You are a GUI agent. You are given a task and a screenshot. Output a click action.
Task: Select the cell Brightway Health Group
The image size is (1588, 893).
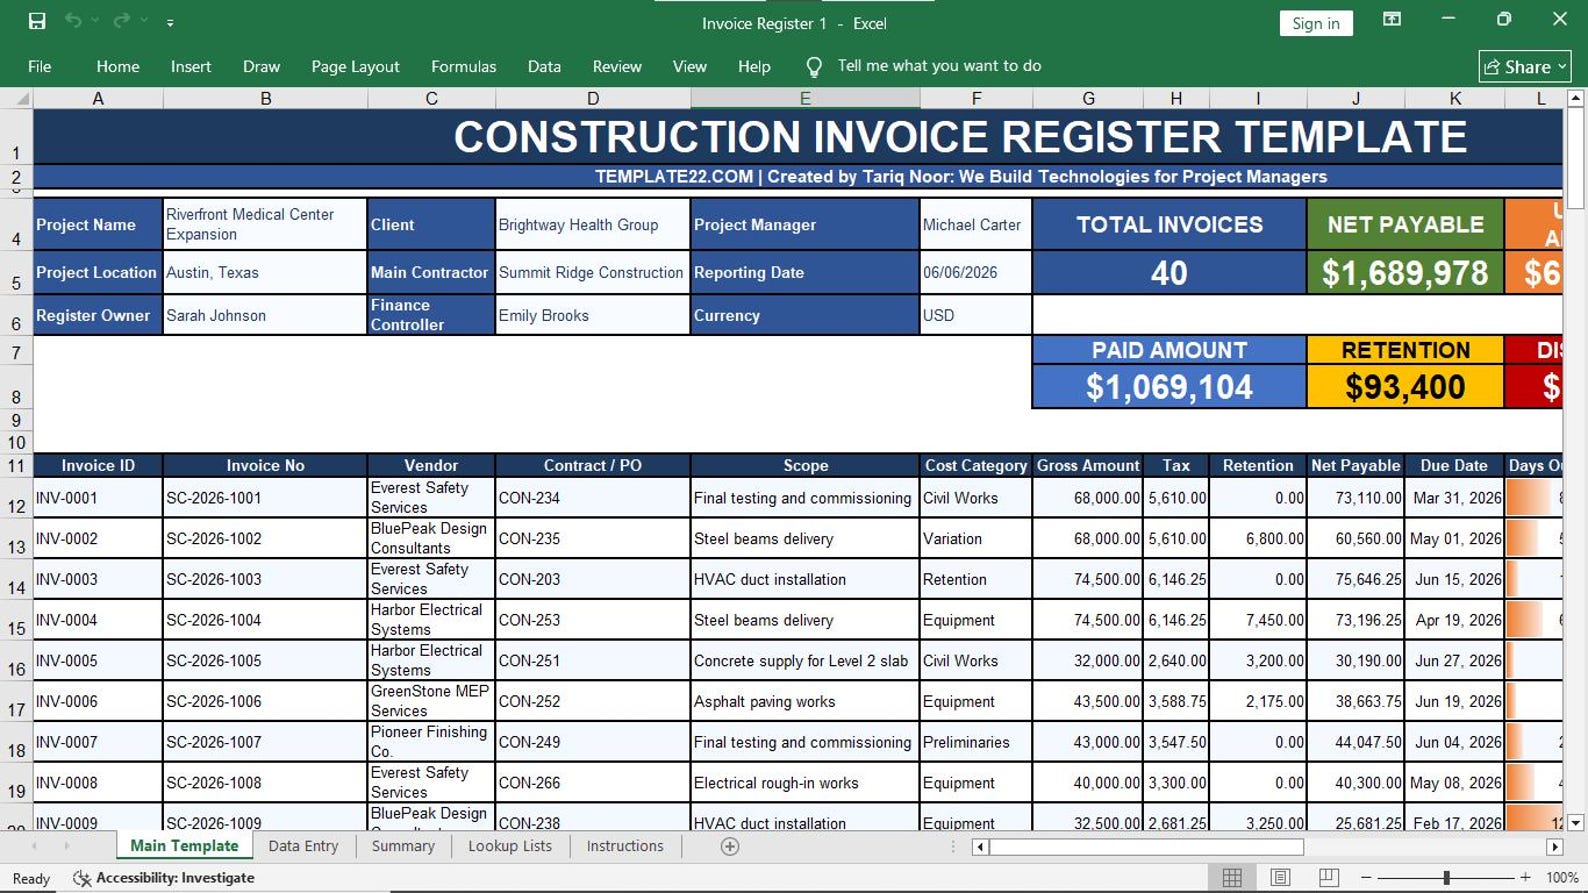pyautogui.click(x=593, y=224)
